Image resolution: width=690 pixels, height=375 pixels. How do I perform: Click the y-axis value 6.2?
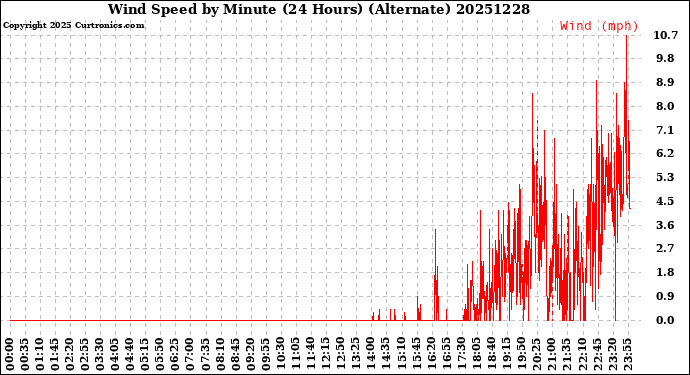coord(665,154)
